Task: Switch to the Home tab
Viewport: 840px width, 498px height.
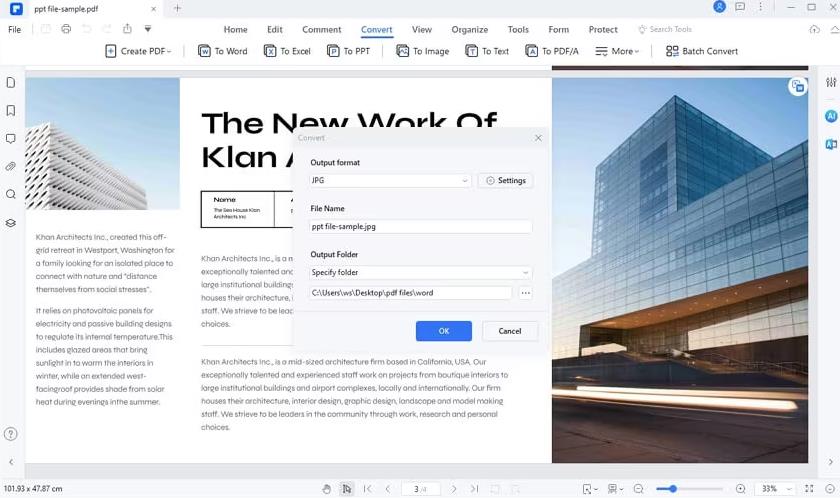Action: pyautogui.click(x=235, y=29)
